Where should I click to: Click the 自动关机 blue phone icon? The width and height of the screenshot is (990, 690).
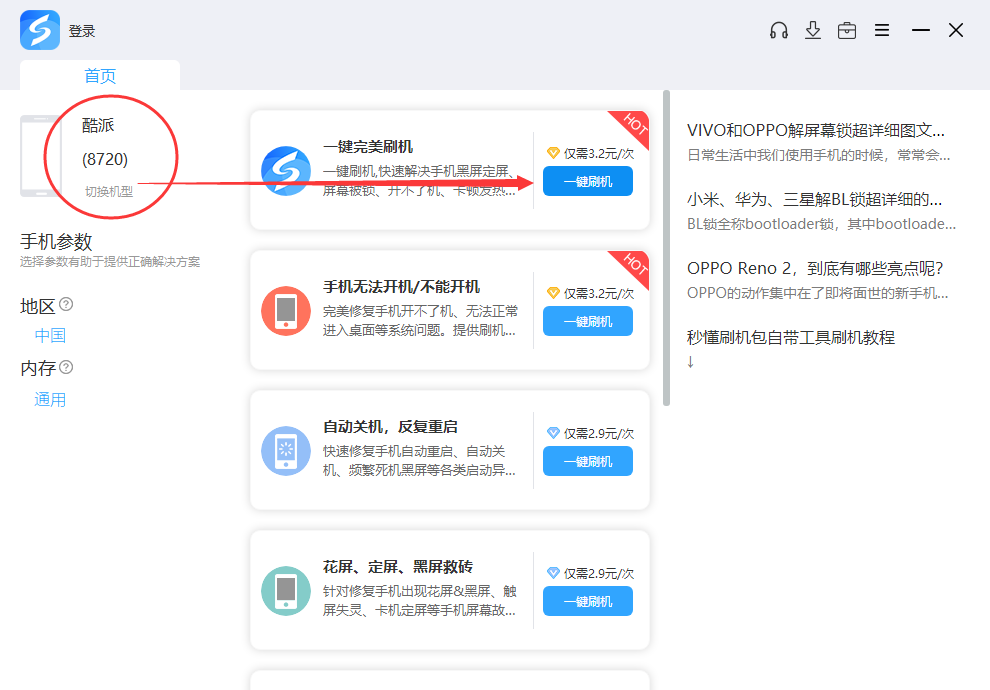pyautogui.click(x=286, y=451)
